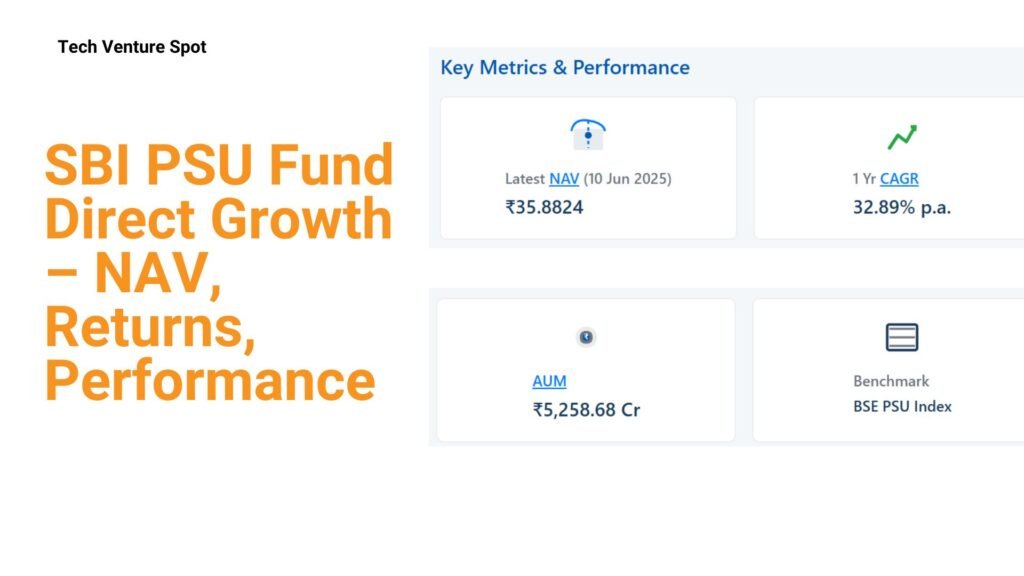Click the BSE PSU Index text
1024x576 pixels.
click(x=902, y=406)
